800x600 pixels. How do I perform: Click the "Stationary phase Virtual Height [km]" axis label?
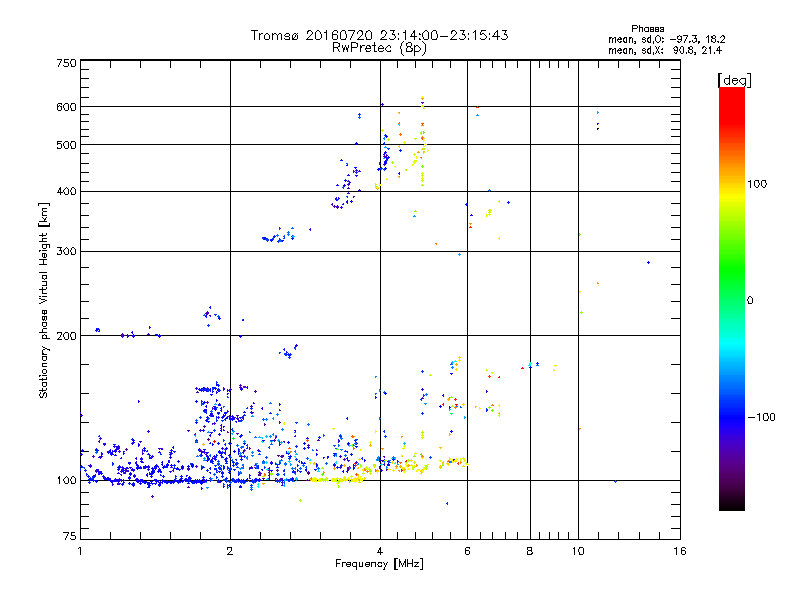coord(44,301)
